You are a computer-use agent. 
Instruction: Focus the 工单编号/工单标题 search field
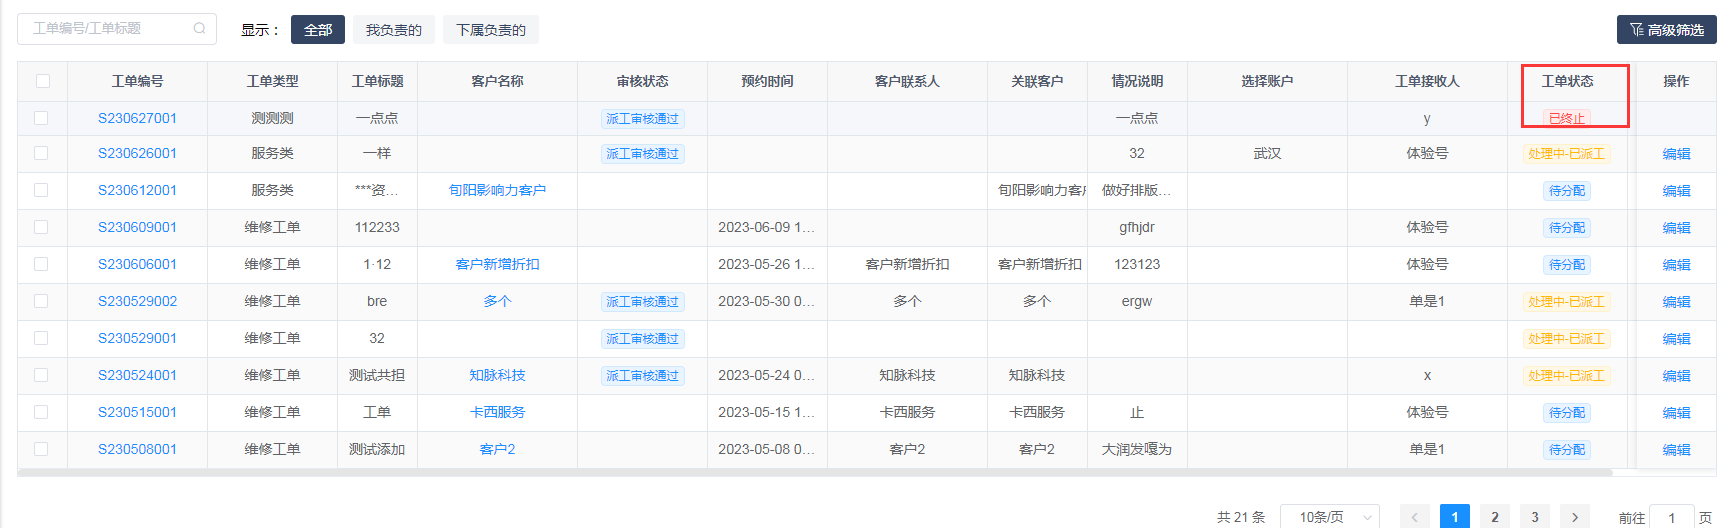pyautogui.click(x=105, y=29)
